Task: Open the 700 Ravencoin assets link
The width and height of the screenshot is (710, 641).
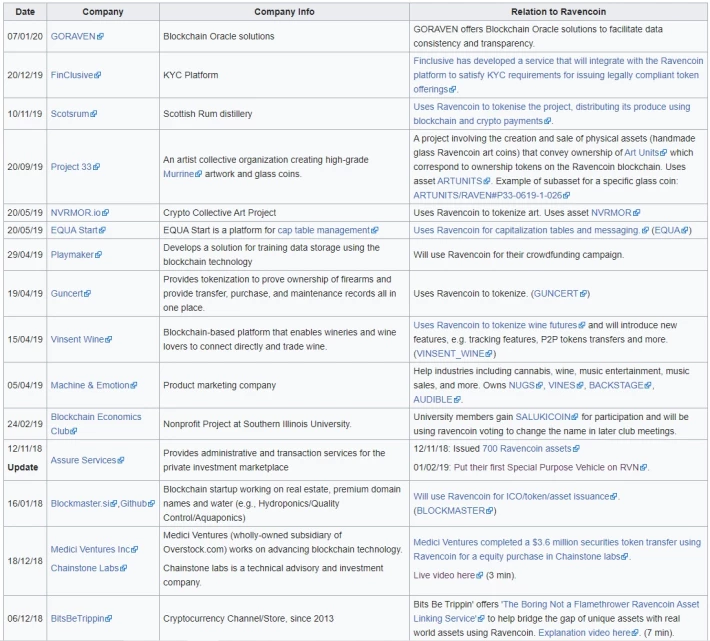Action: click(x=531, y=449)
